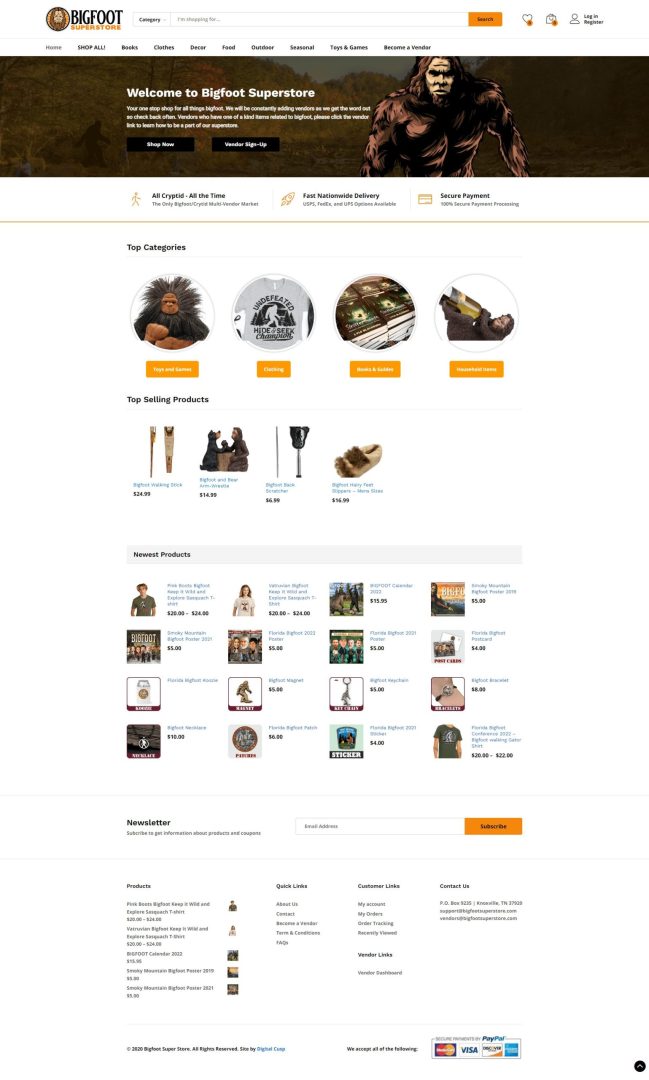Open the wishlist heart icon
The width and height of the screenshot is (649, 1080).
coord(527,19)
